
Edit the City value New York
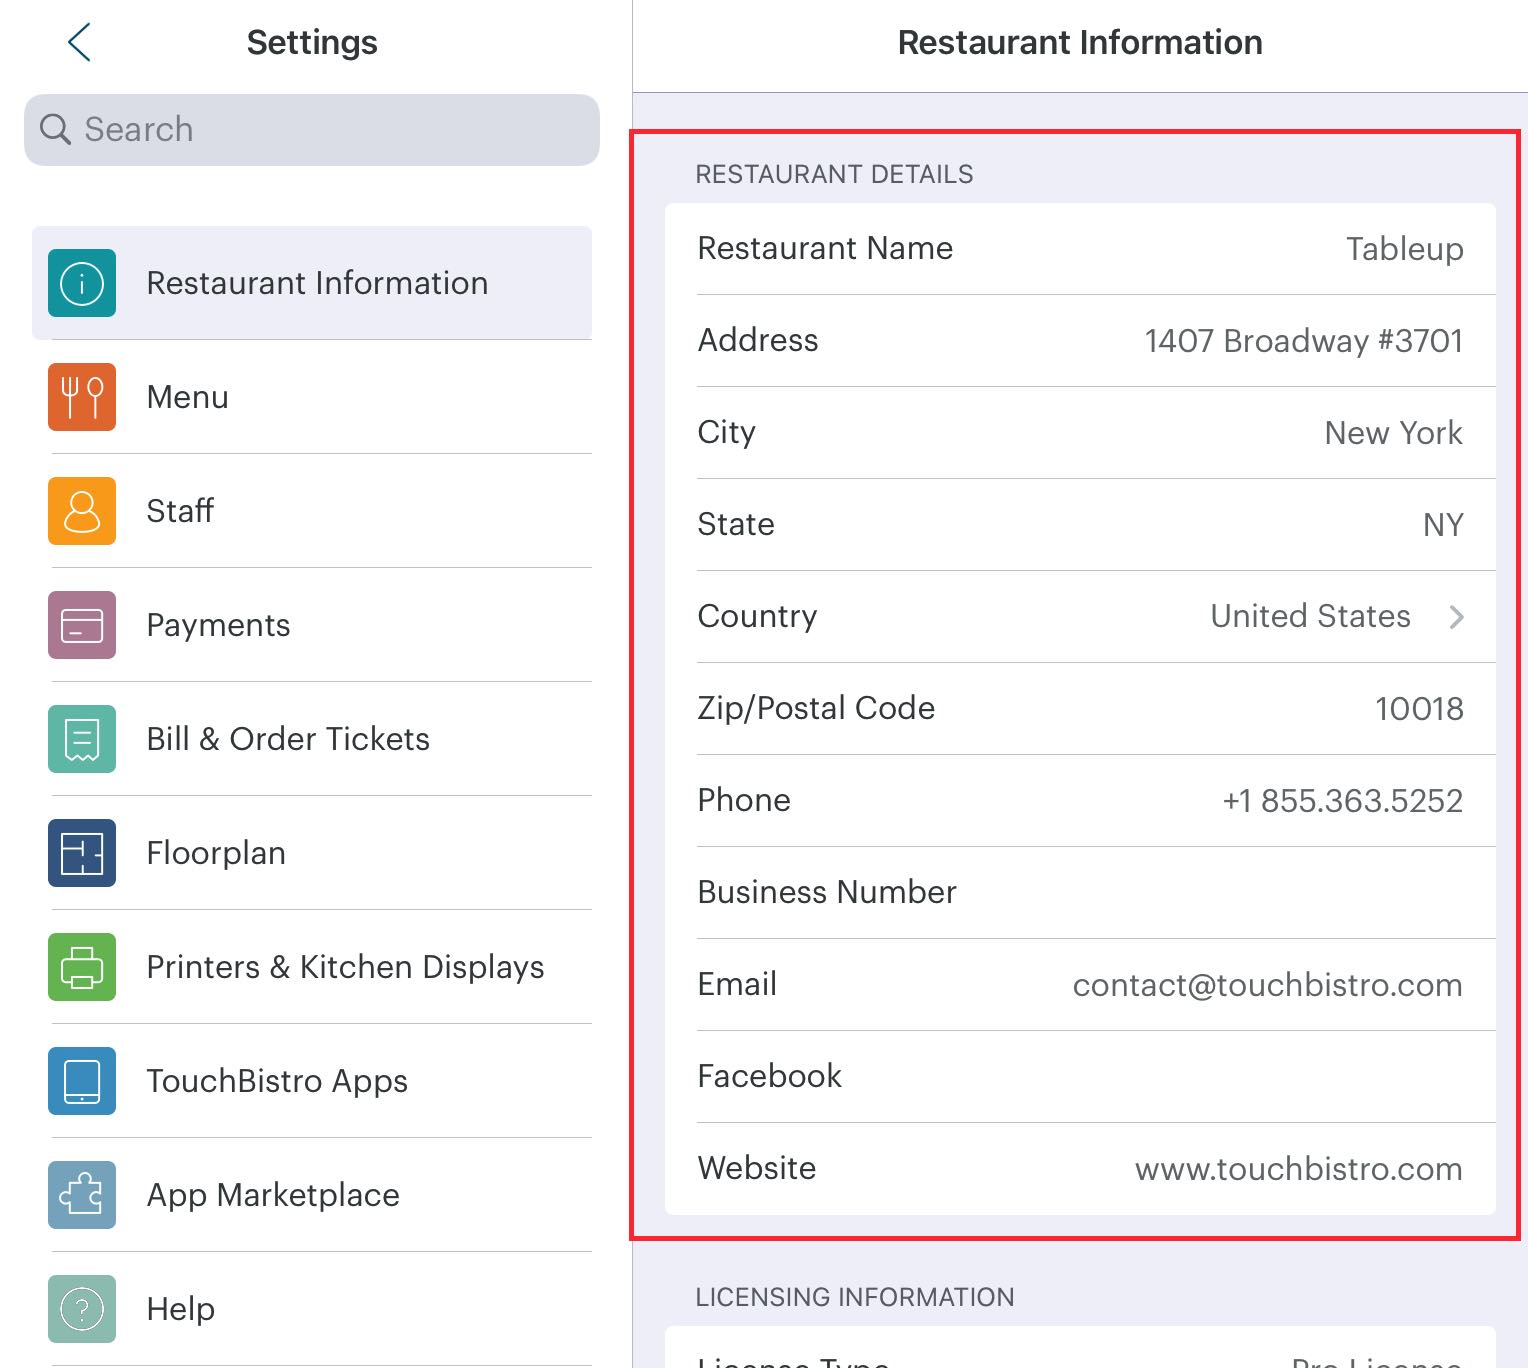click(x=1393, y=433)
